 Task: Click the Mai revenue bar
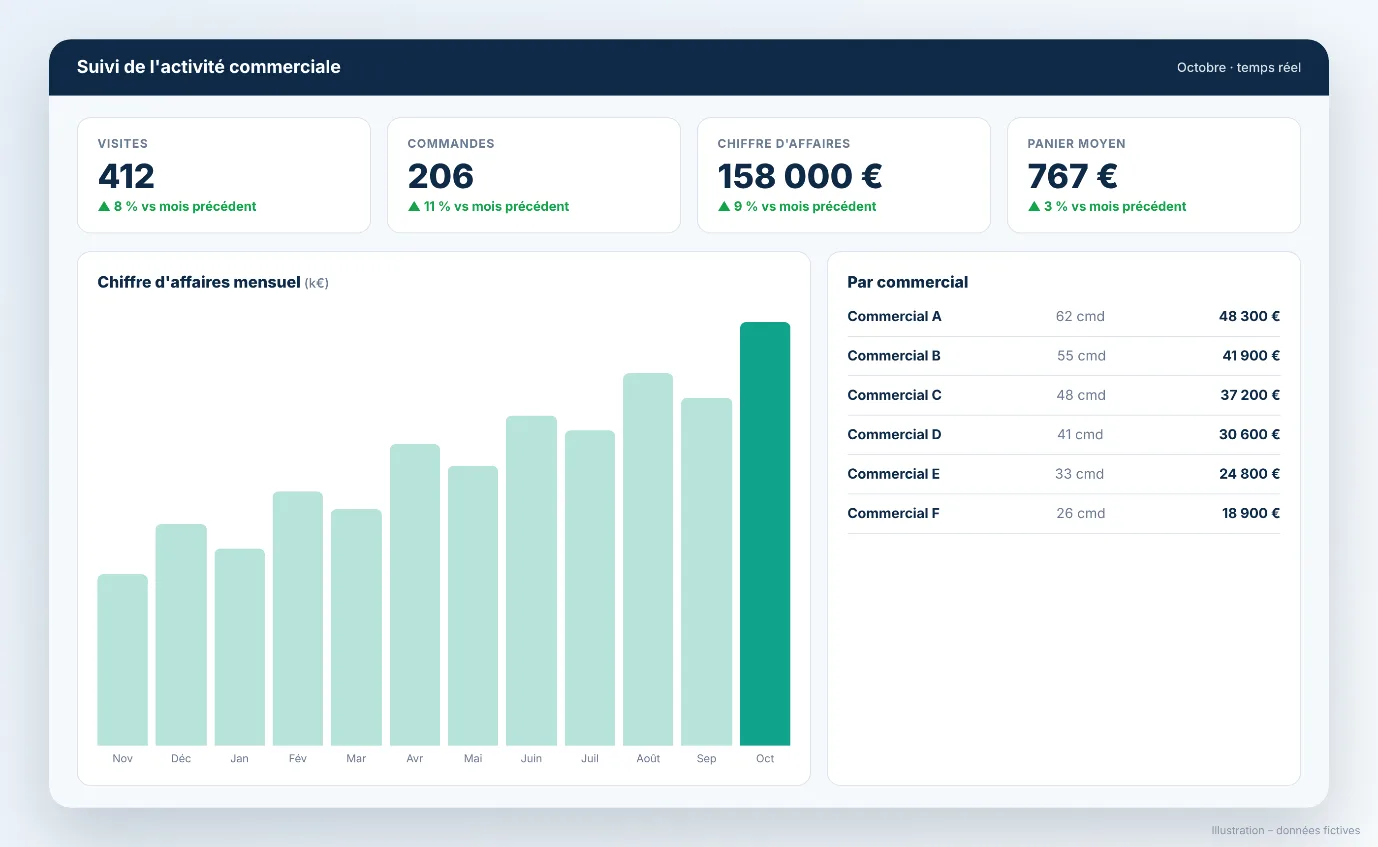point(473,606)
